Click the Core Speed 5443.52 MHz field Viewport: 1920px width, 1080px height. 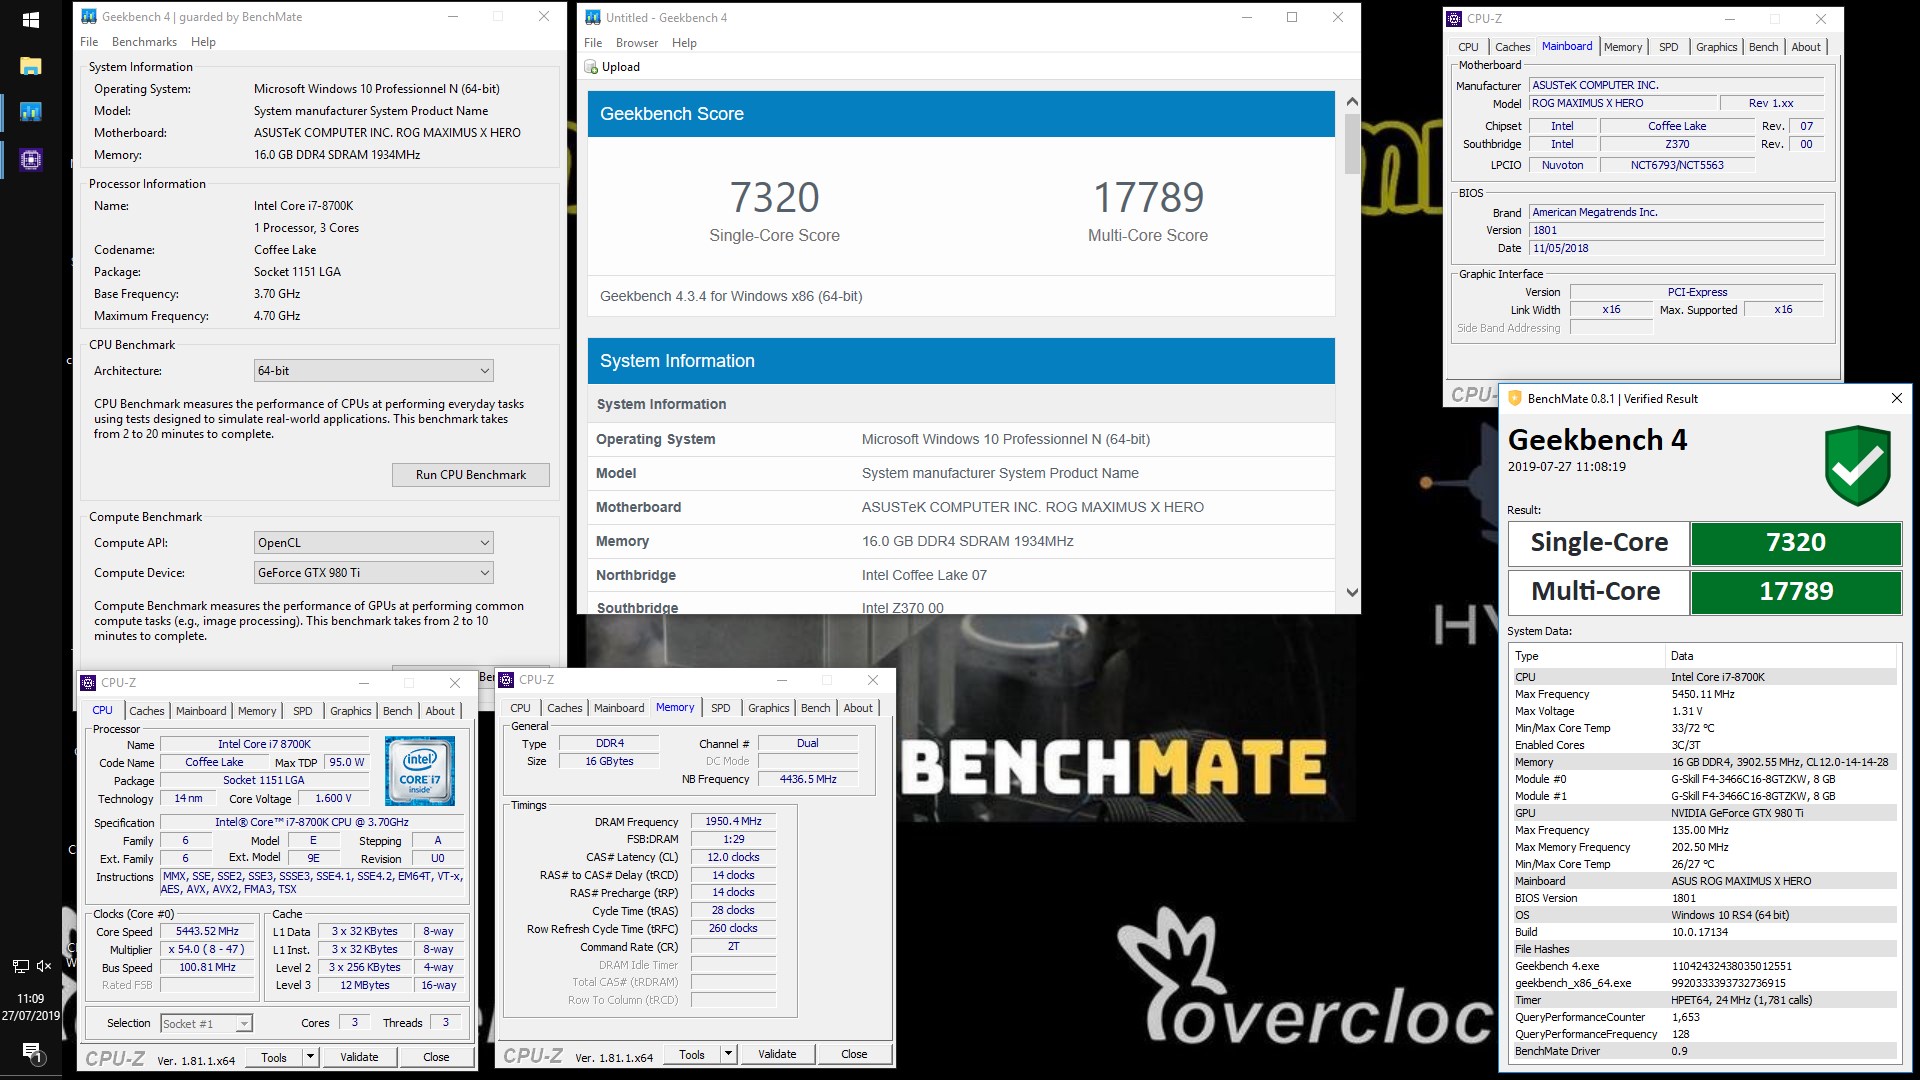pyautogui.click(x=207, y=931)
